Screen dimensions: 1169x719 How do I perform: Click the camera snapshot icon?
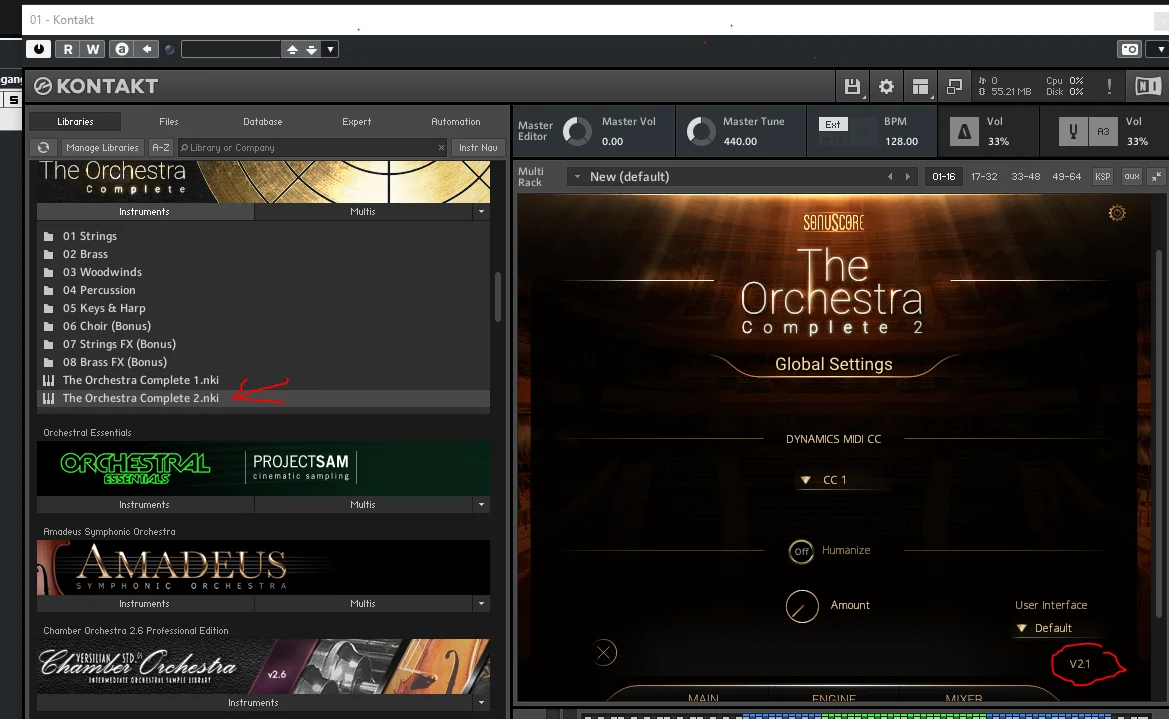pos(1130,49)
